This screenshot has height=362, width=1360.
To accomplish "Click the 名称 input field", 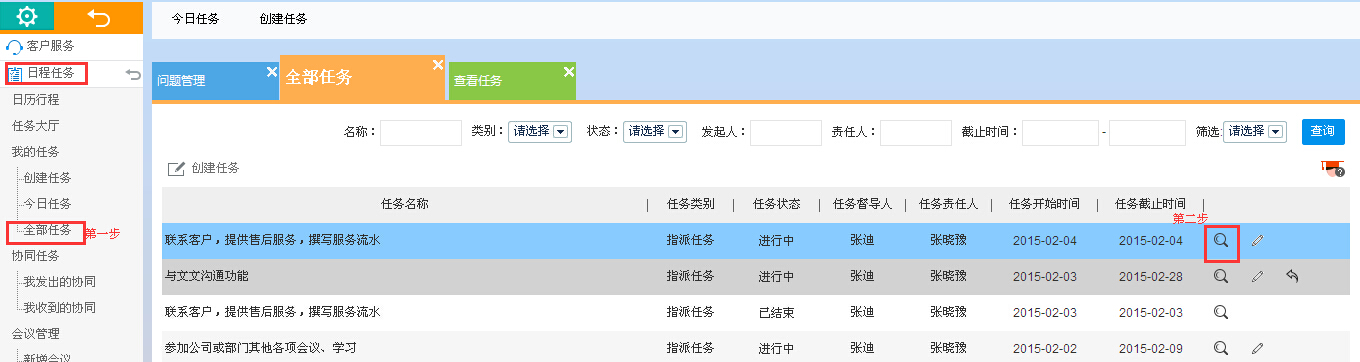I will click(421, 132).
